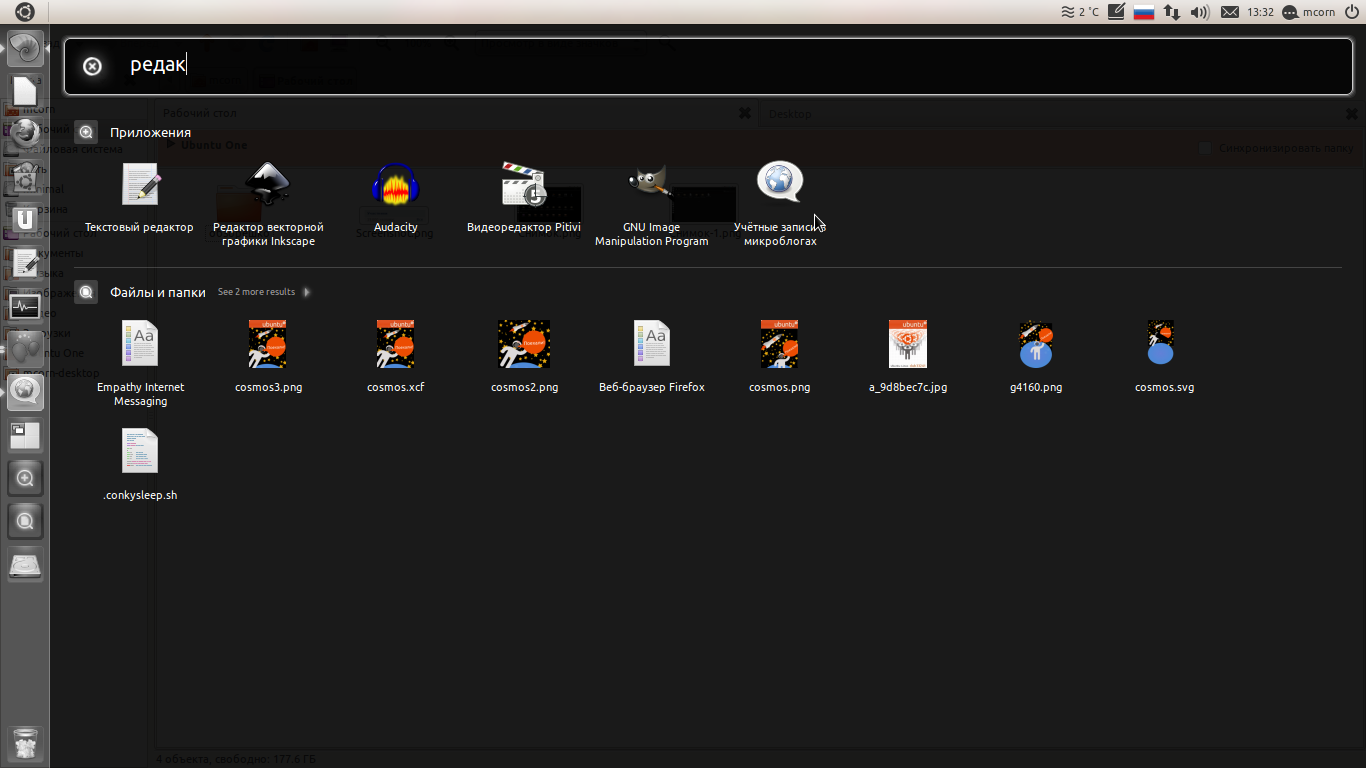1366x768 pixels.
Task: Open cosmos2.png file result
Action: 524,357
